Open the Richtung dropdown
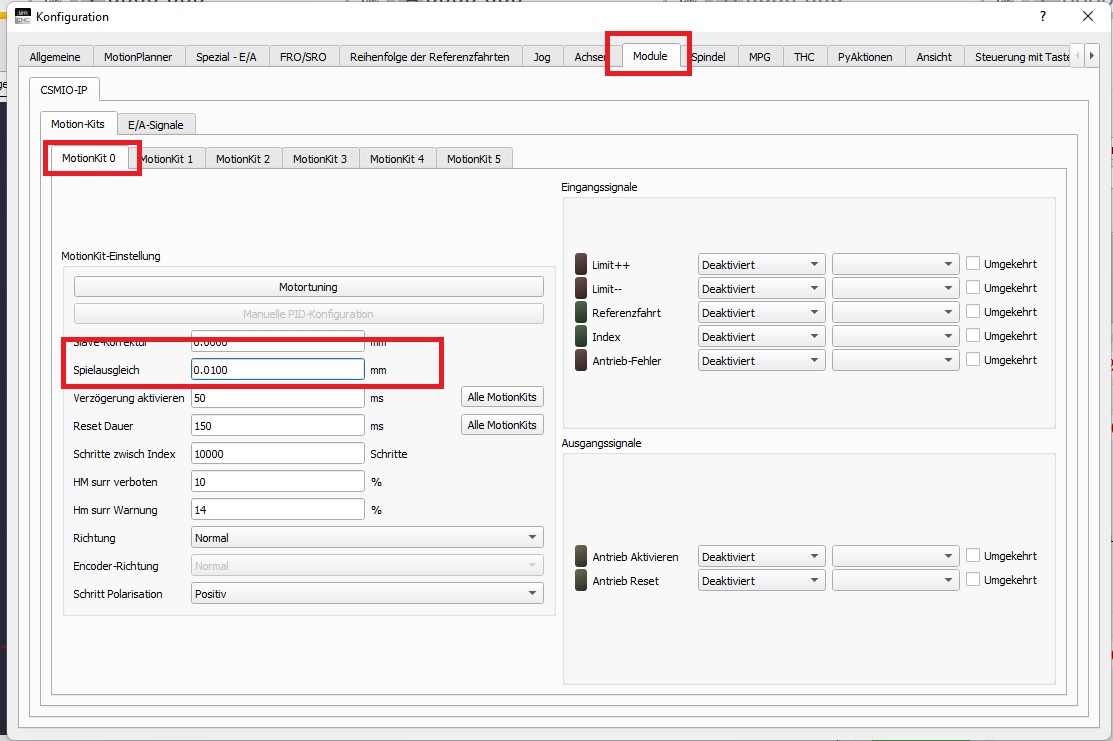This screenshot has width=1113, height=741. click(x=367, y=538)
